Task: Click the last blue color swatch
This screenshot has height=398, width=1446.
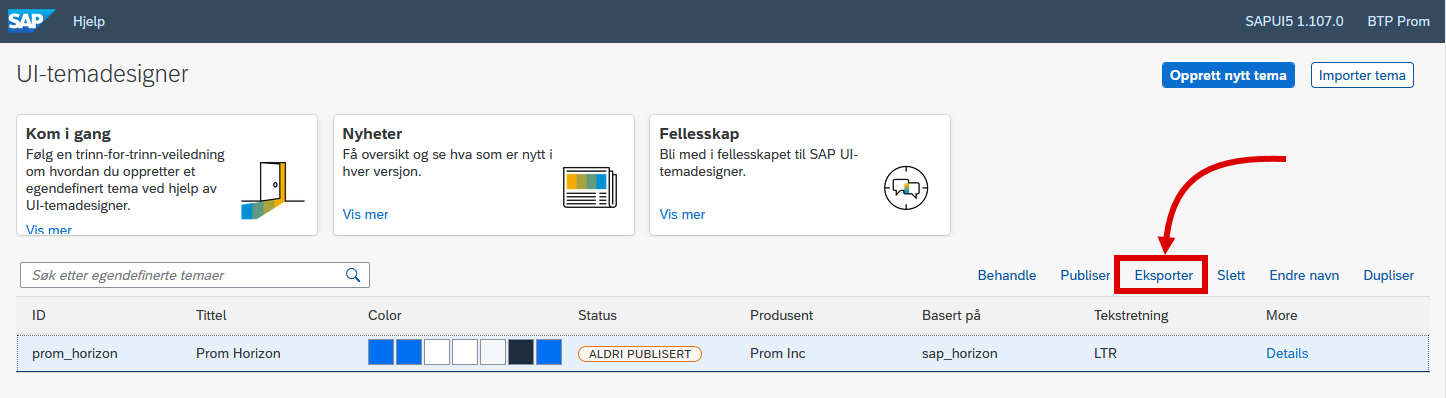Action: 549,352
